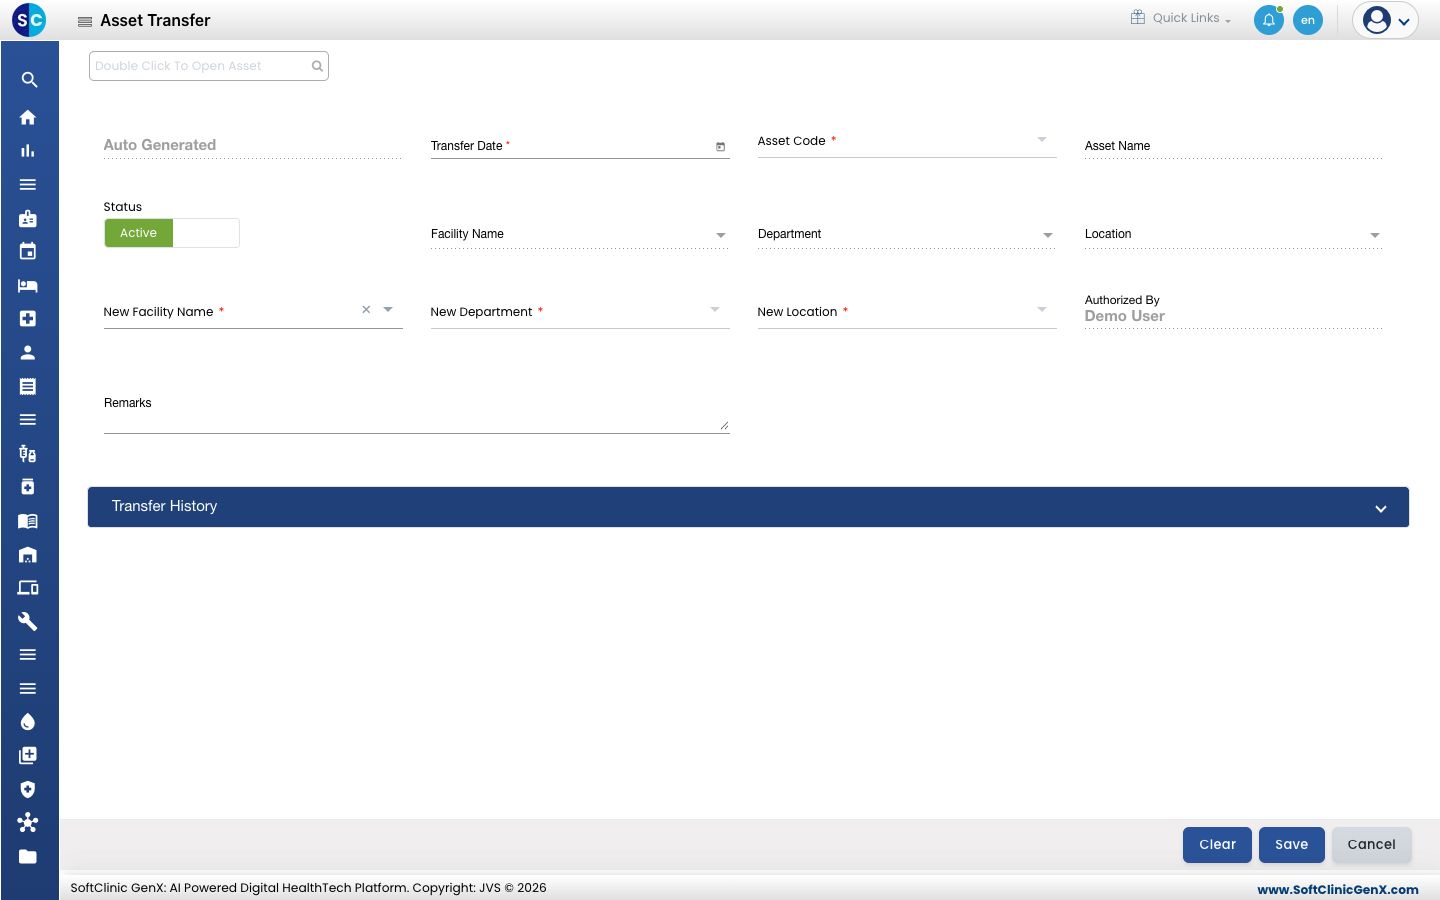Image resolution: width=1440 pixels, height=900 pixels.
Task: Open the person profile sidebar icon
Action: tap(28, 352)
